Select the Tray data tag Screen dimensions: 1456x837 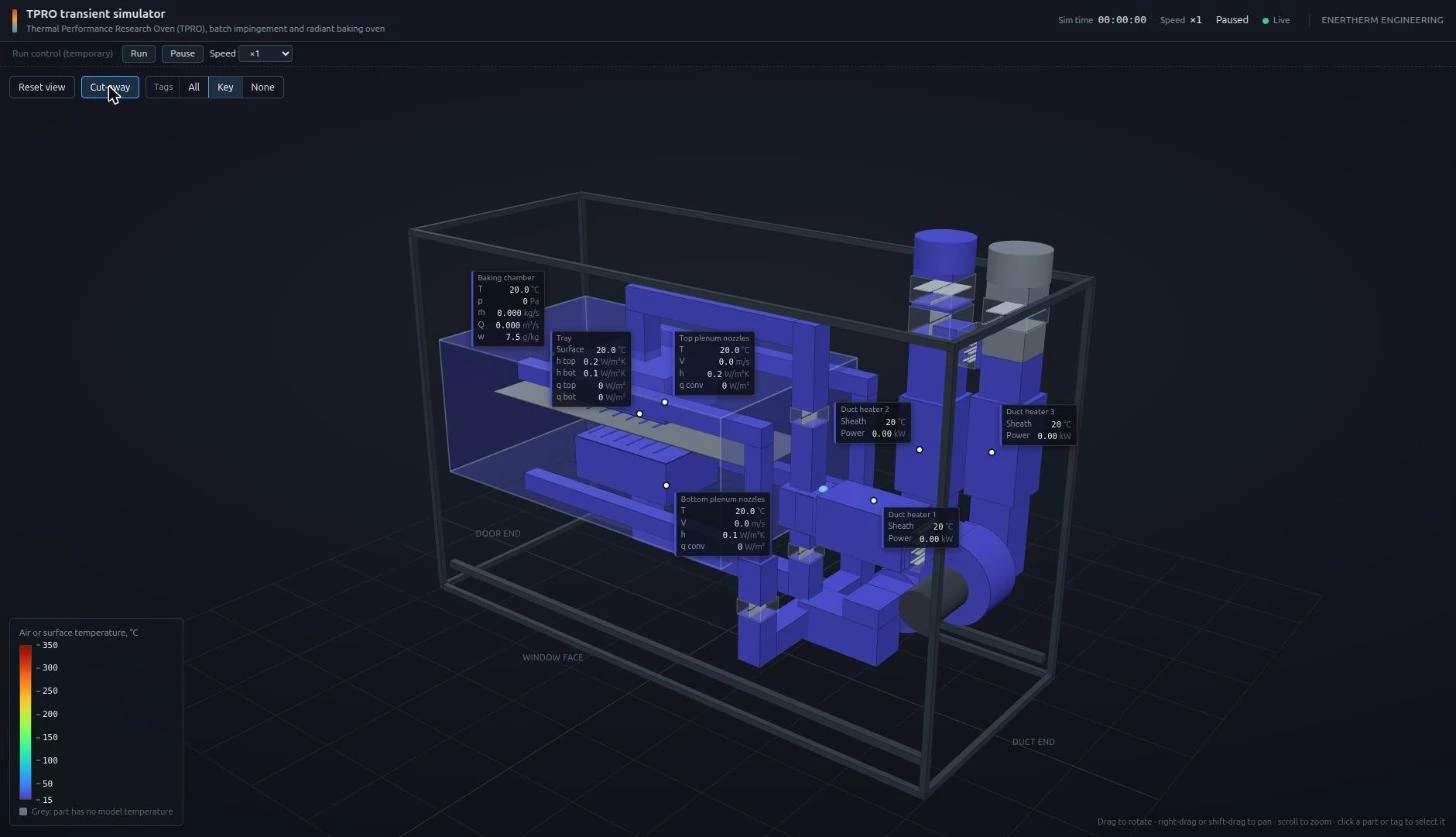pyautogui.click(x=590, y=368)
